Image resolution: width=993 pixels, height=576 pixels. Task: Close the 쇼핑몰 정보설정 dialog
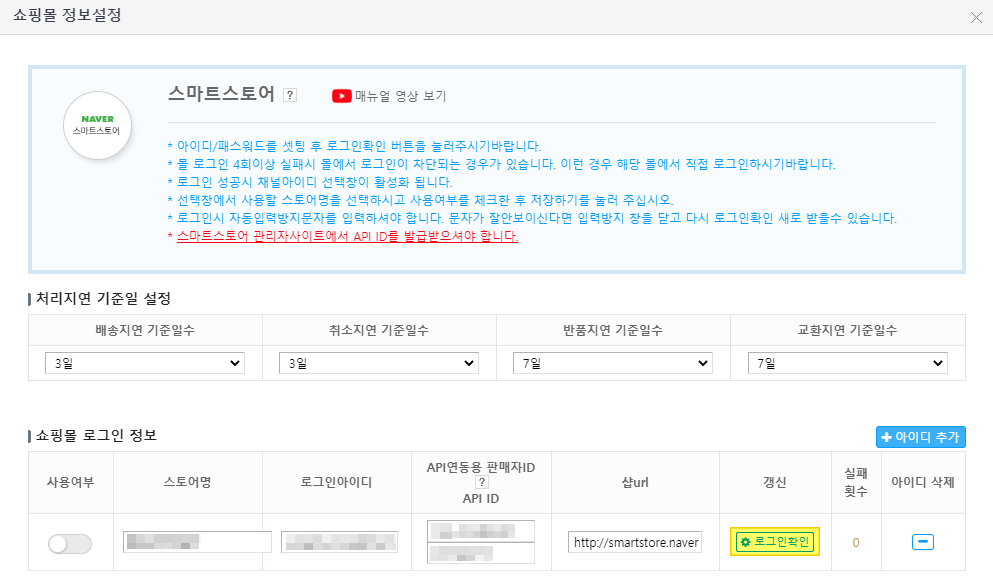coord(976,17)
